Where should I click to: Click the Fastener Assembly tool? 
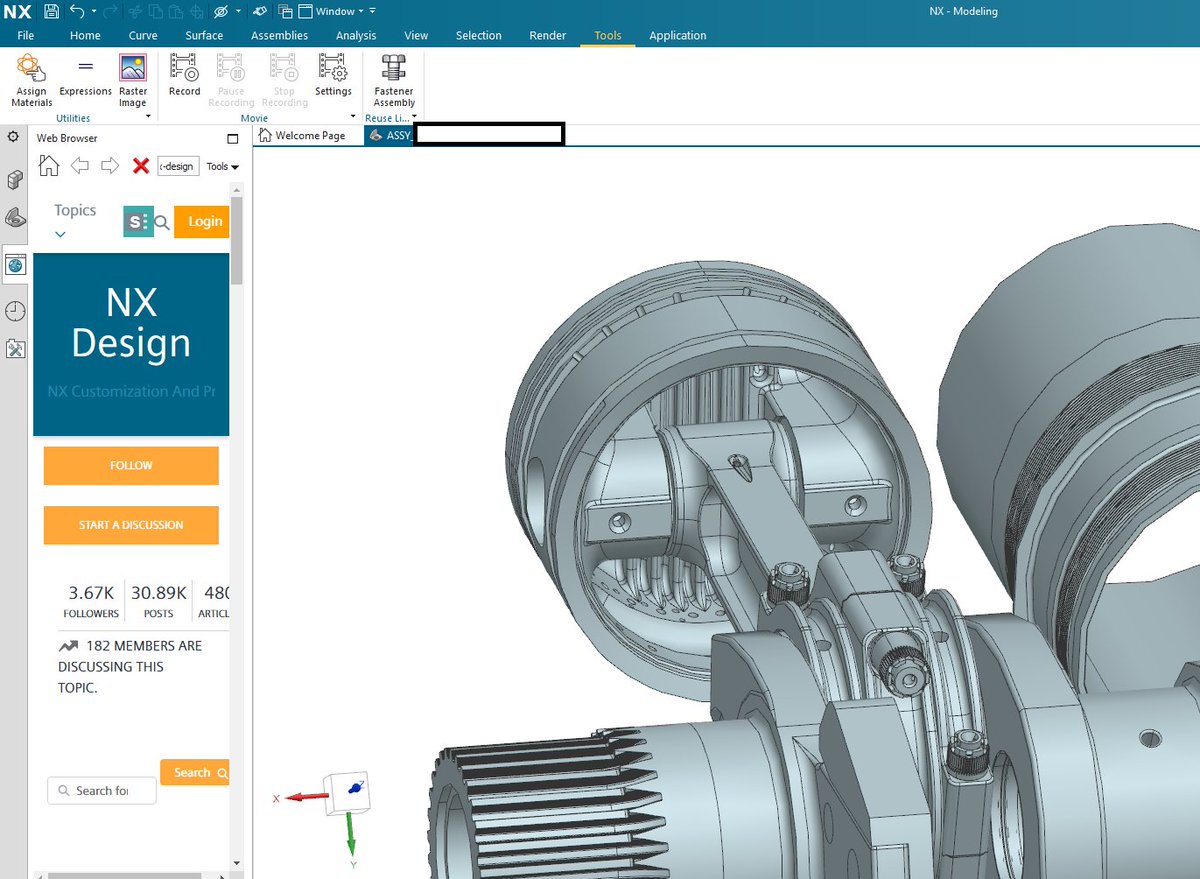click(x=394, y=80)
